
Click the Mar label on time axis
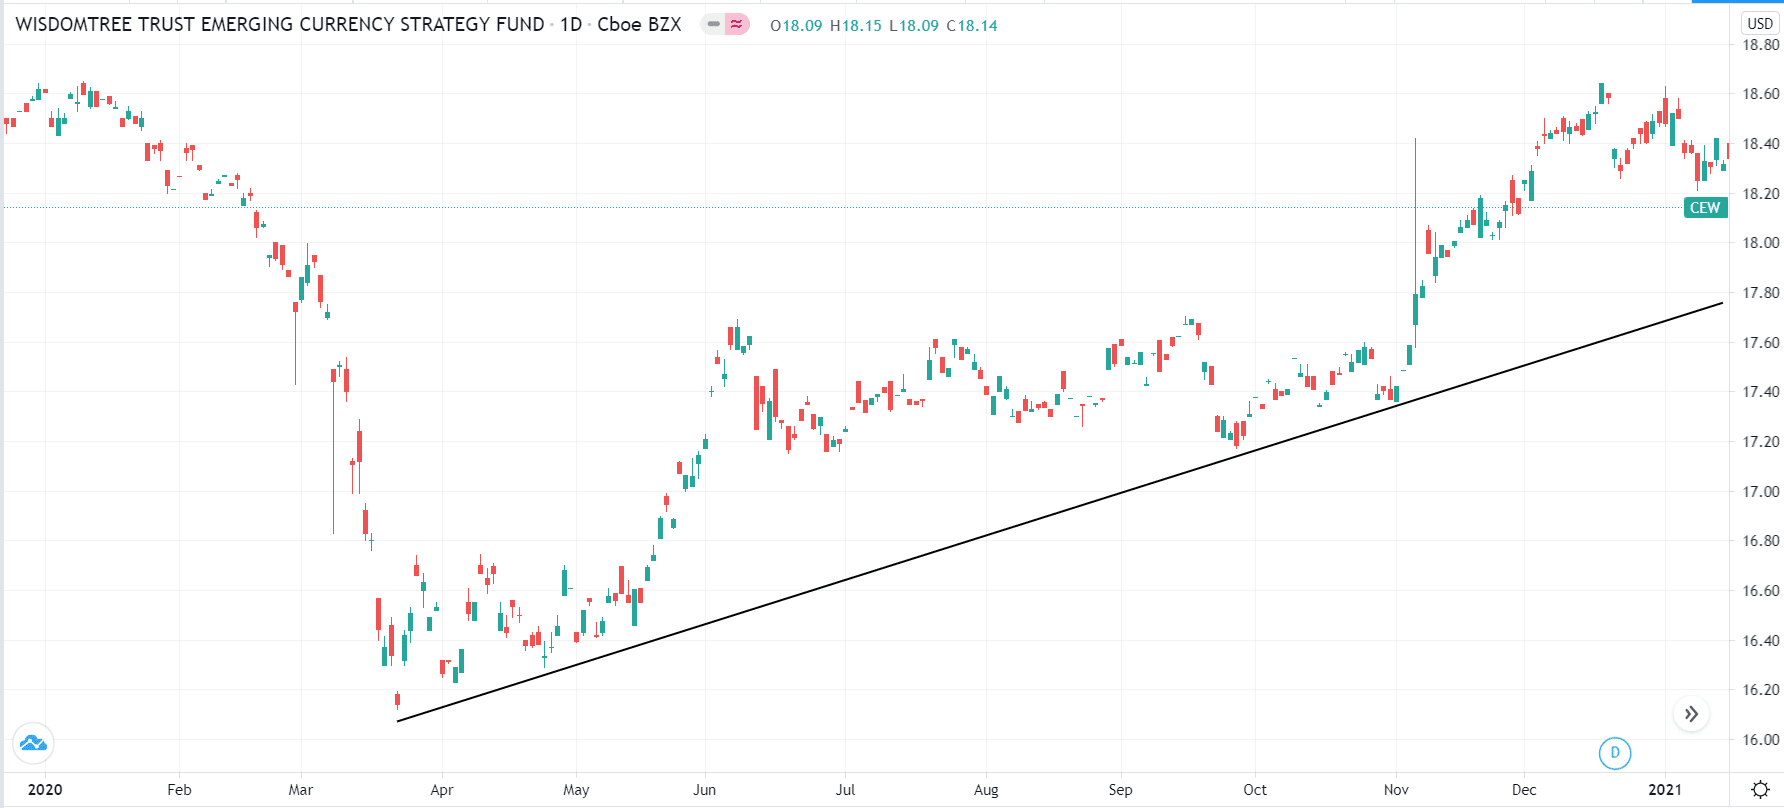coord(301,790)
